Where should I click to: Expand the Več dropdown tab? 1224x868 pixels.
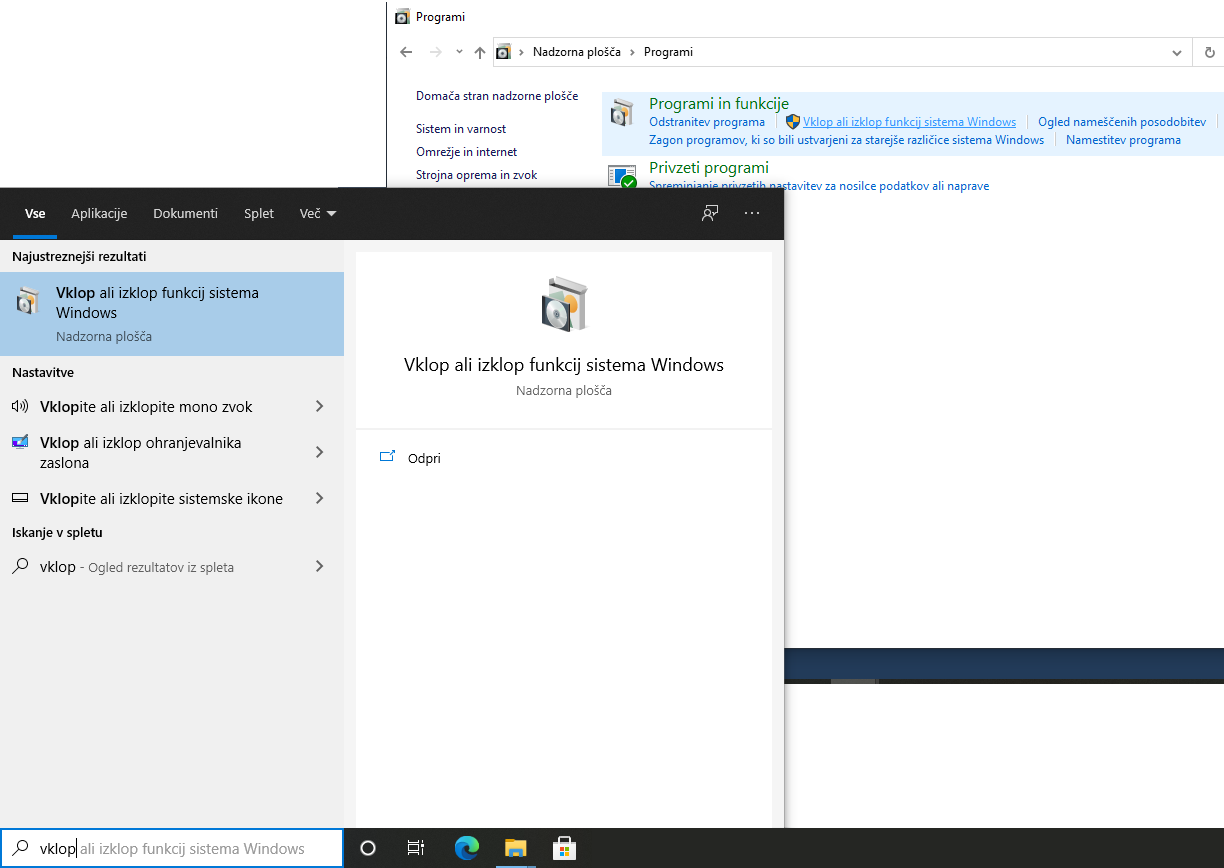pos(318,213)
